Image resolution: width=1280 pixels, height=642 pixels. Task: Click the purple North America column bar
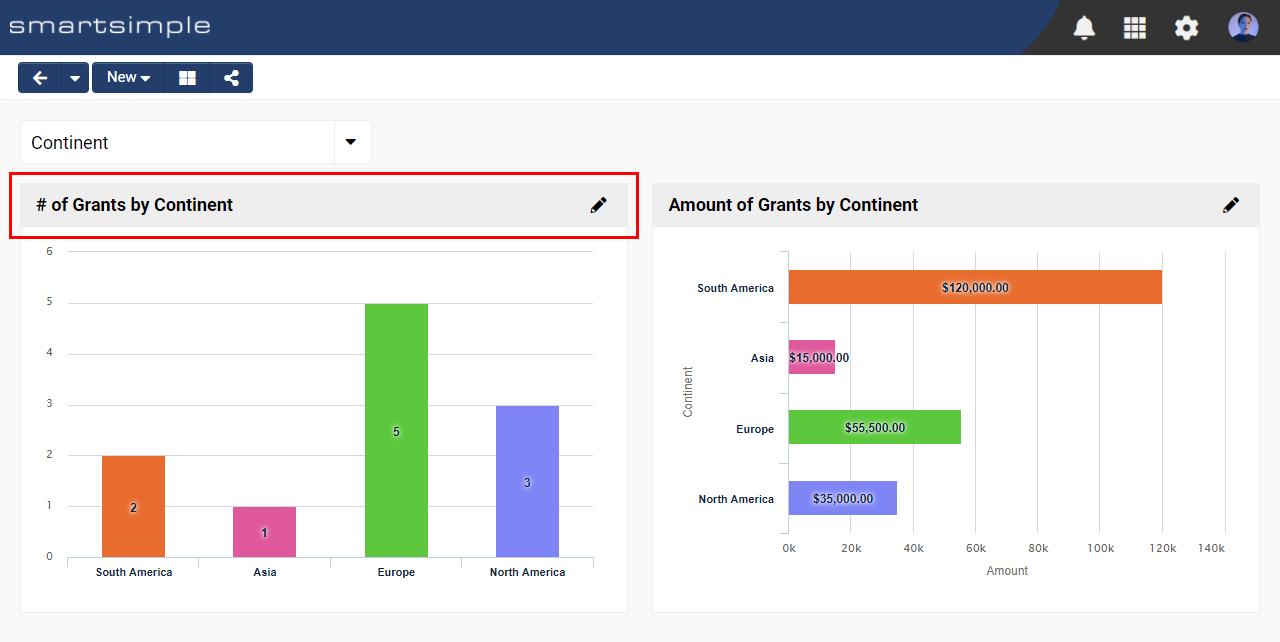(x=527, y=480)
